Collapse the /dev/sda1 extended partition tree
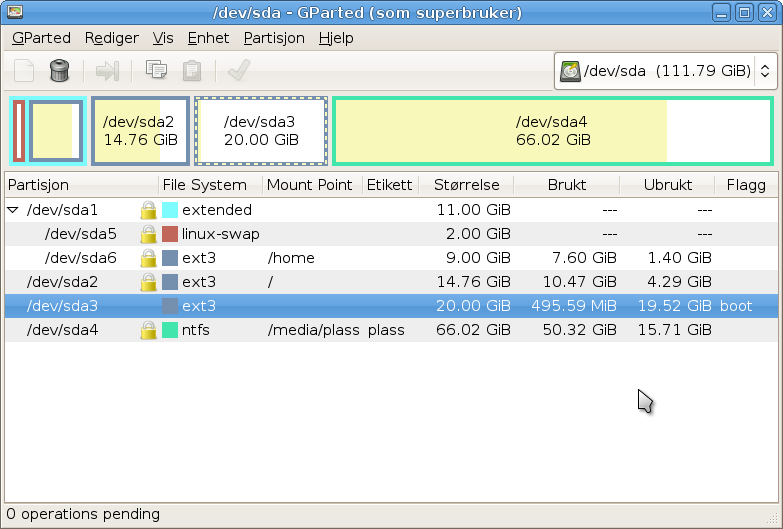The image size is (783, 529). (13, 210)
